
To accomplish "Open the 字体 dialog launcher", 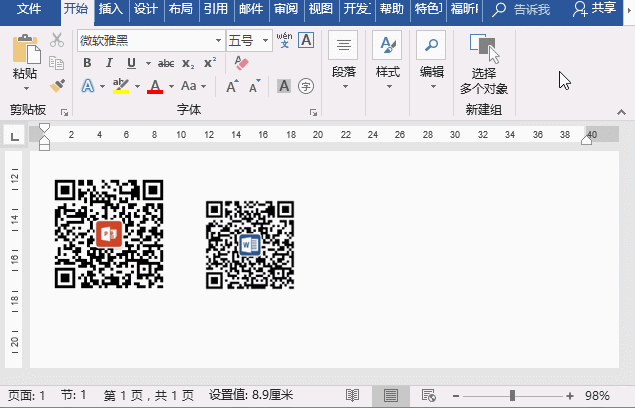I will tap(313, 112).
